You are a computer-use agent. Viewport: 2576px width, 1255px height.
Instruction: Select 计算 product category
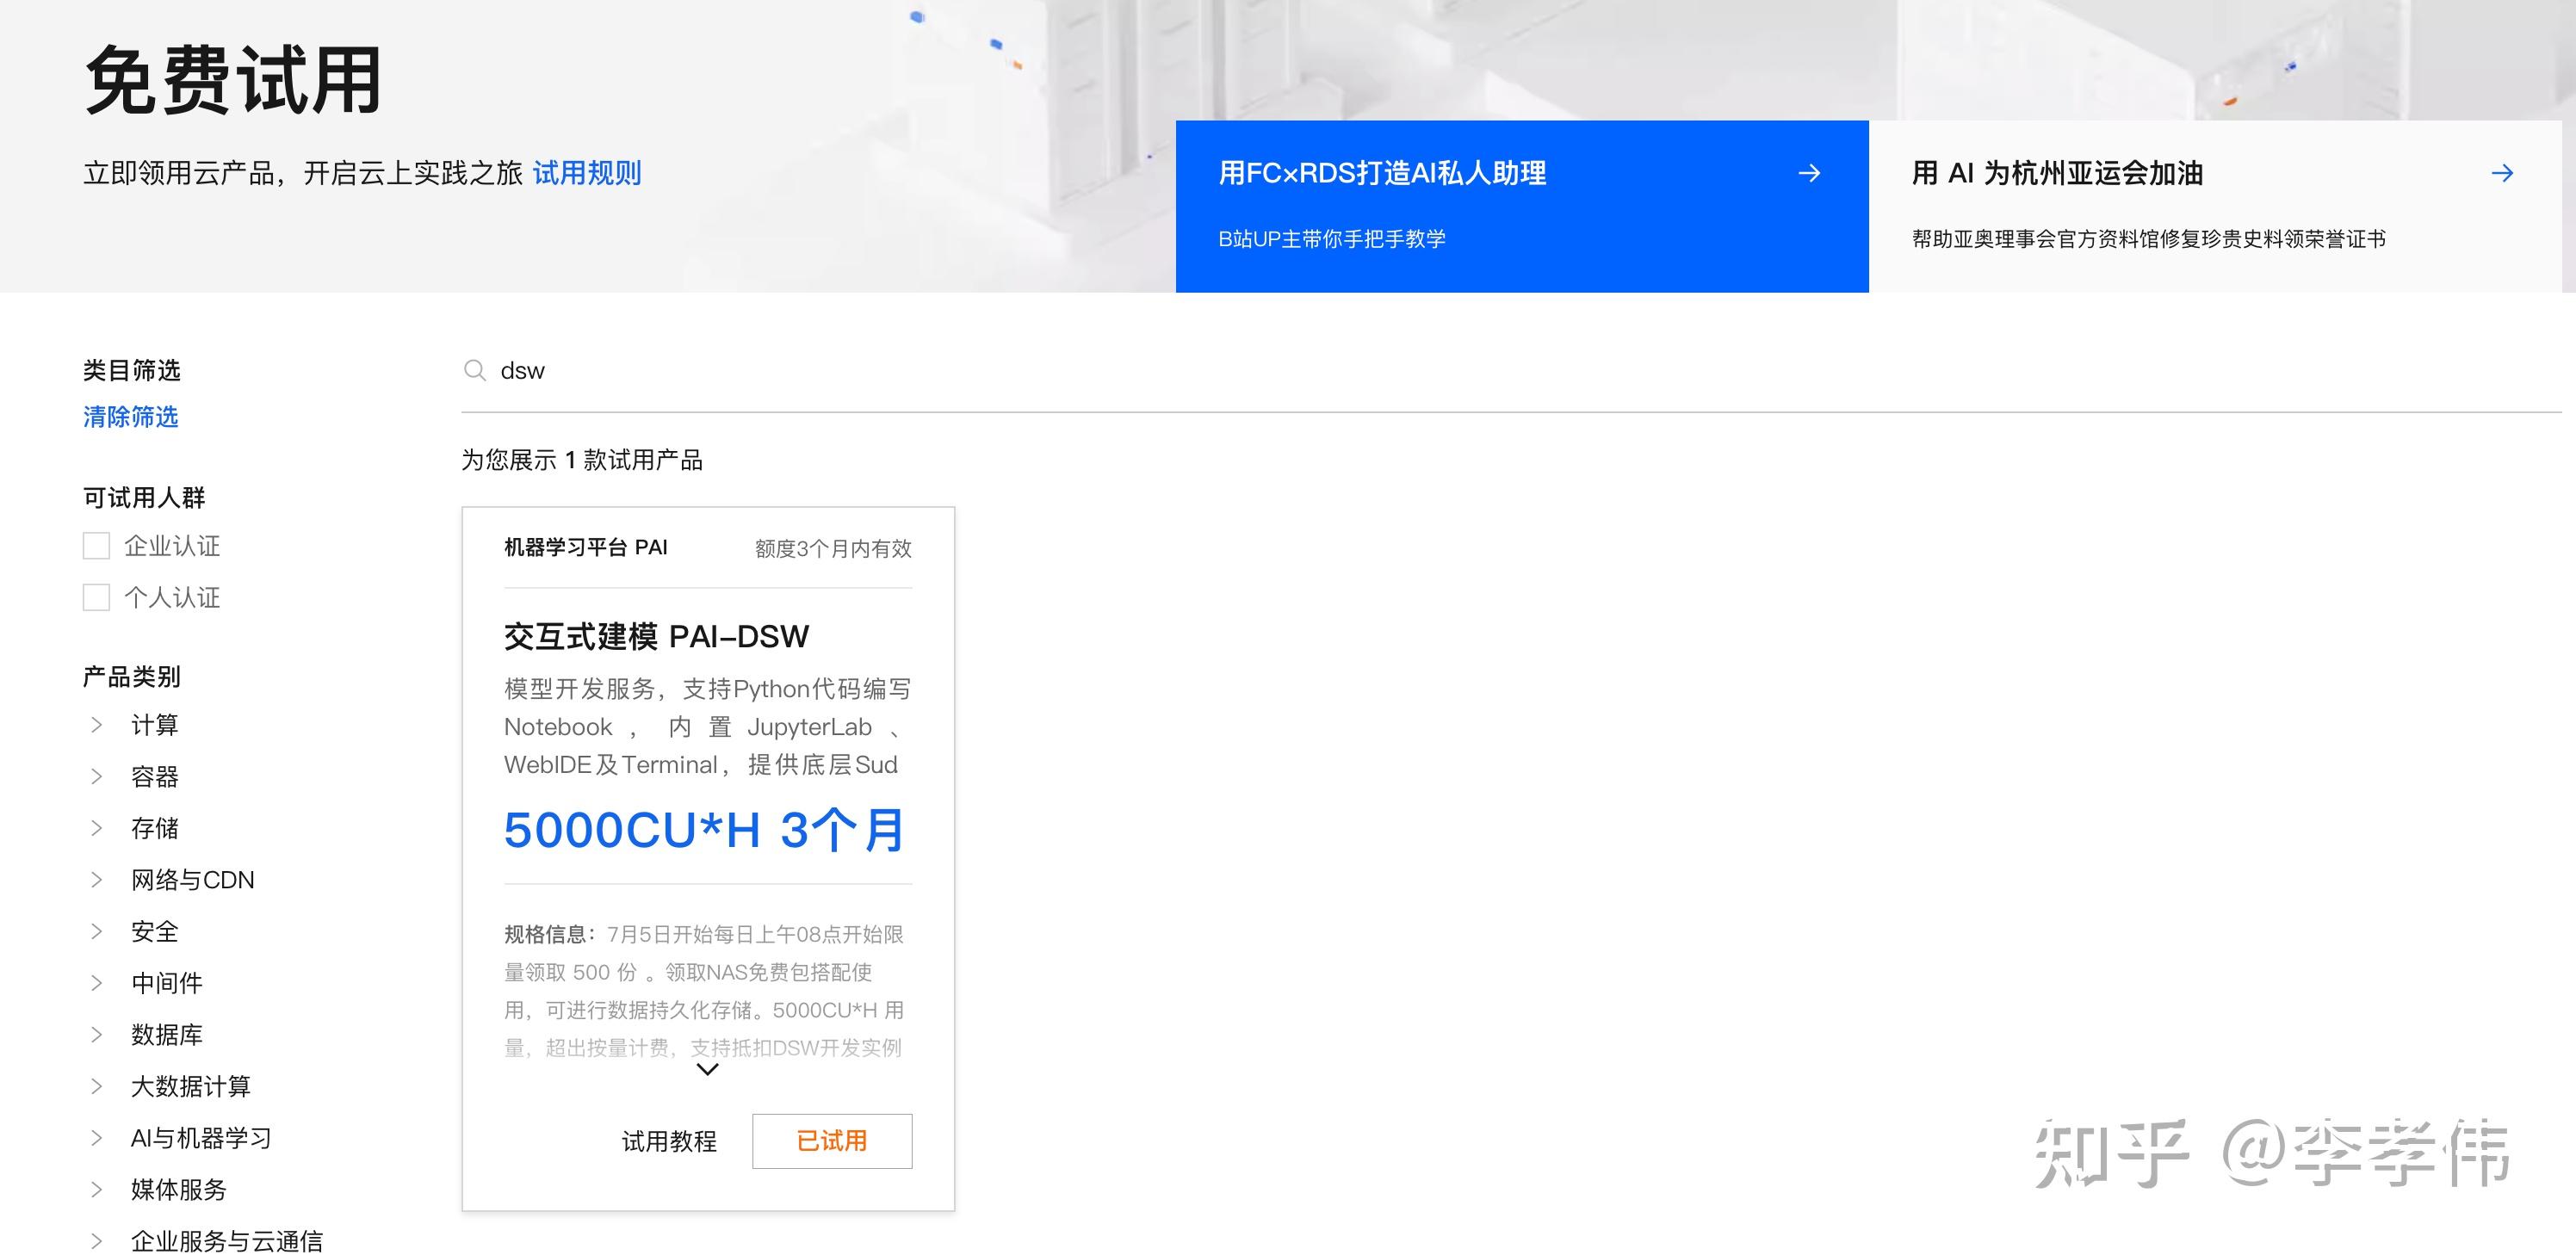pyautogui.click(x=155, y=725)
